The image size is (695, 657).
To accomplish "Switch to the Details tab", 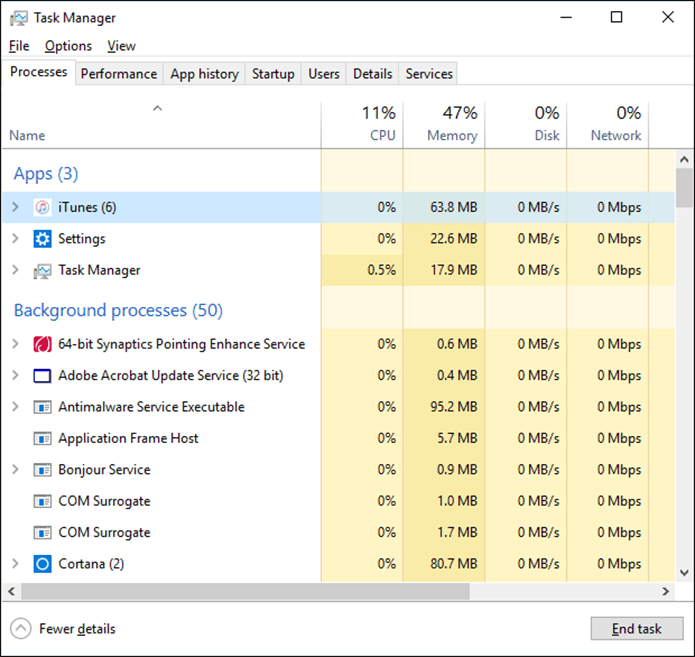I will [373, 74].
